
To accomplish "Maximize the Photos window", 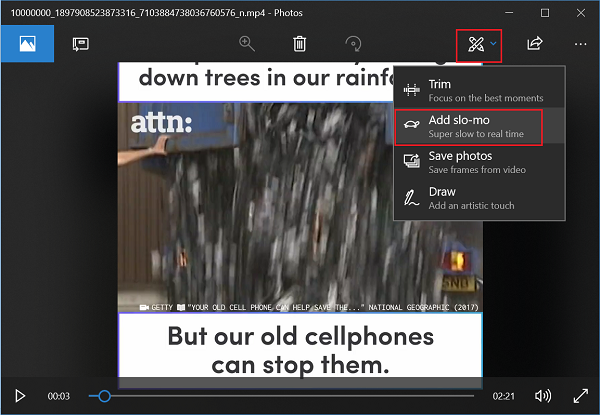I will pyautogui.click(x=545, y=13).
